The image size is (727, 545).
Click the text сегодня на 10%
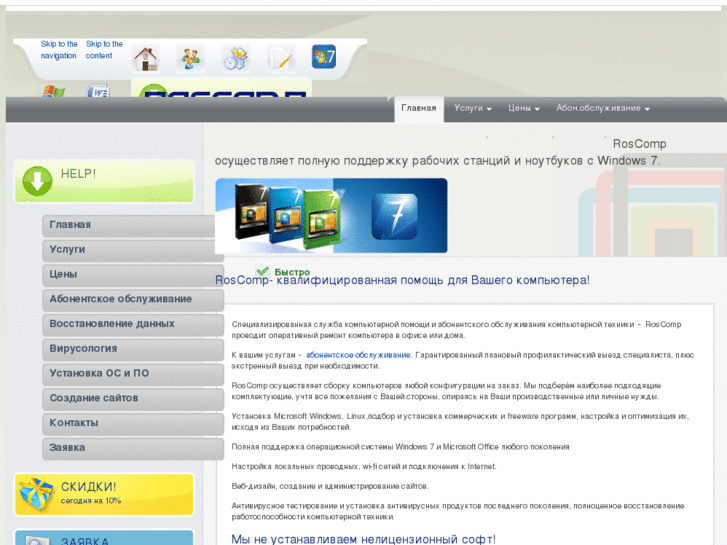[91, 501]
